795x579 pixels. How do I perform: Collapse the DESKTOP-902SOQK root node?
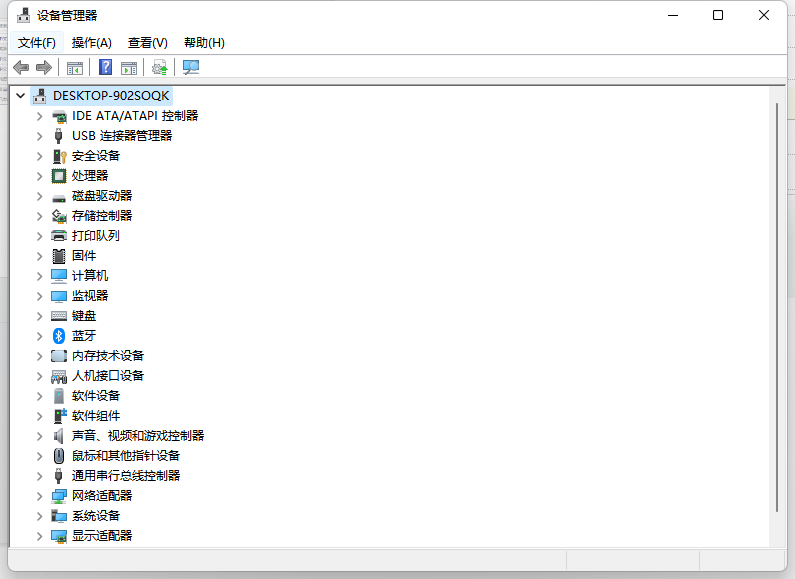(x=20, y=95)
